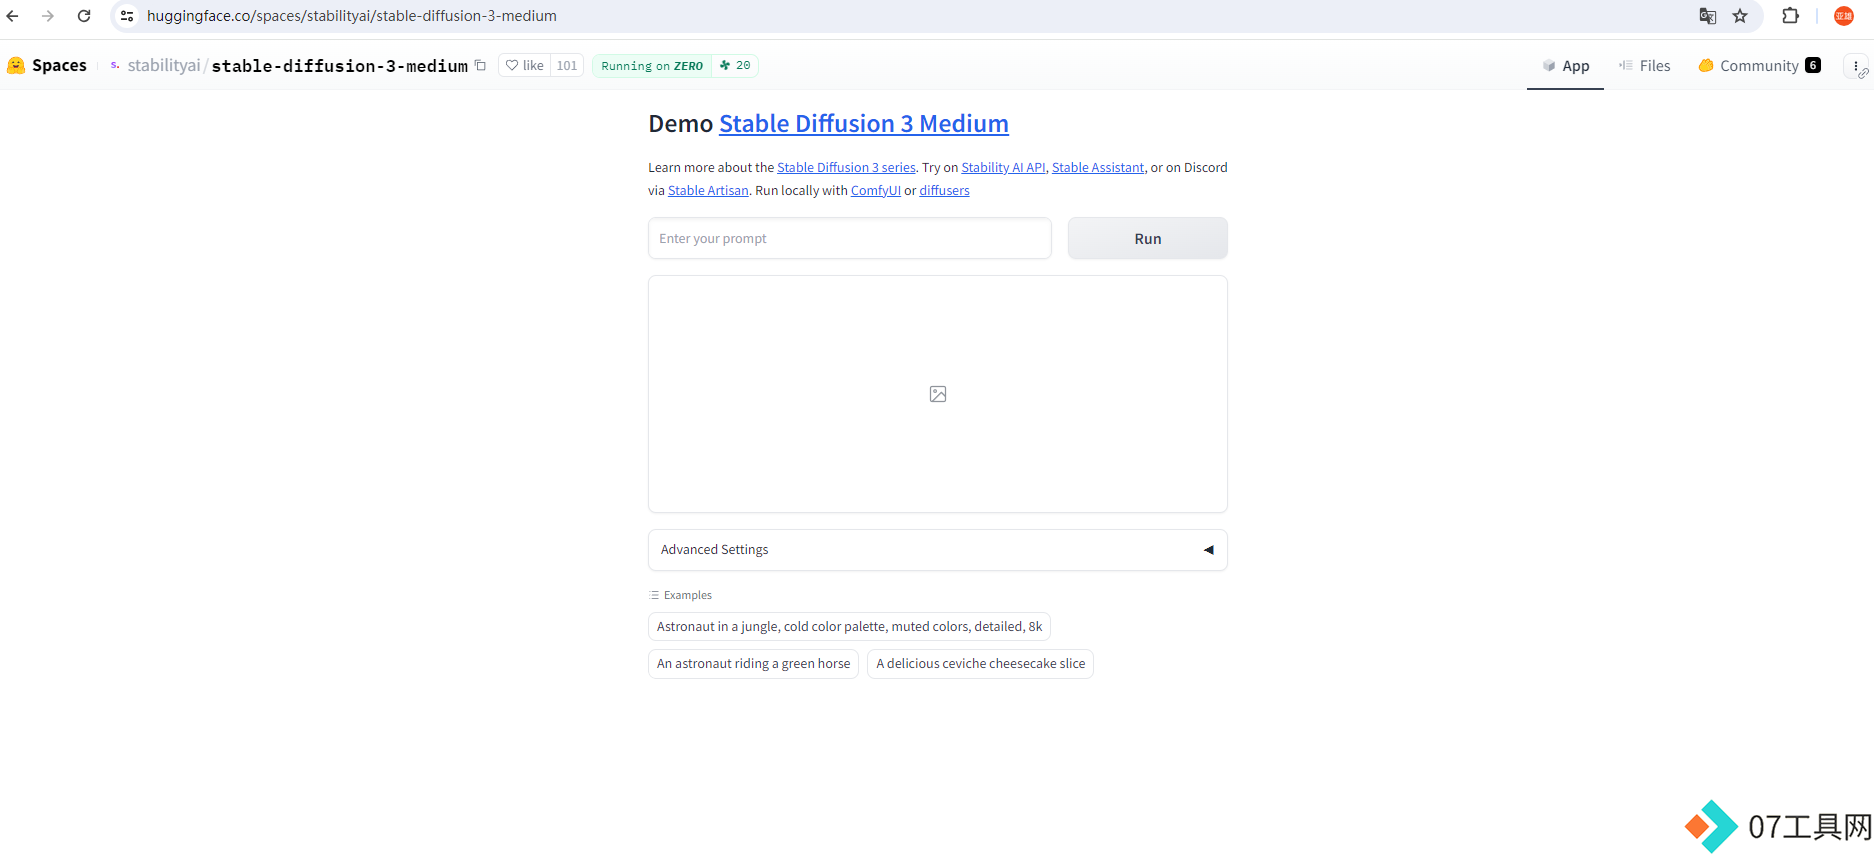This screenshot has height=860, width=1874.
Task: Select the ceviche cheesecake slice example
Action: pyautogui.click(x=980, y=664)
